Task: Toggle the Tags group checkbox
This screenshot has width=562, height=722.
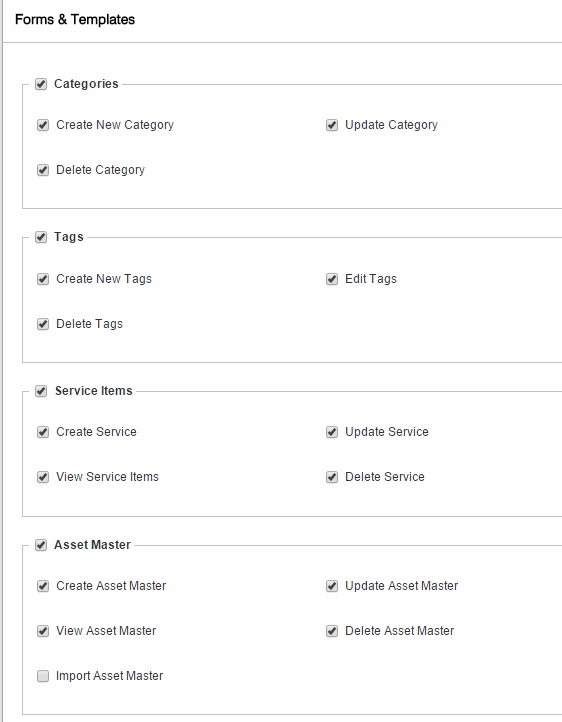Action: (41, 238)
